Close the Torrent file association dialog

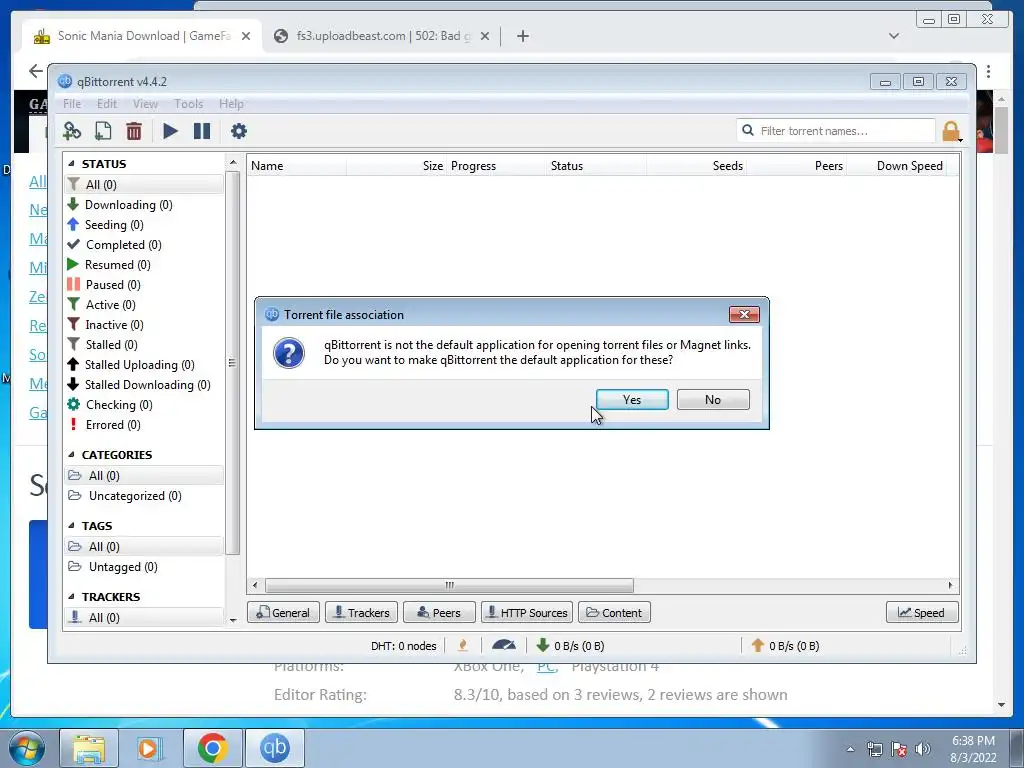click(744, 315)
